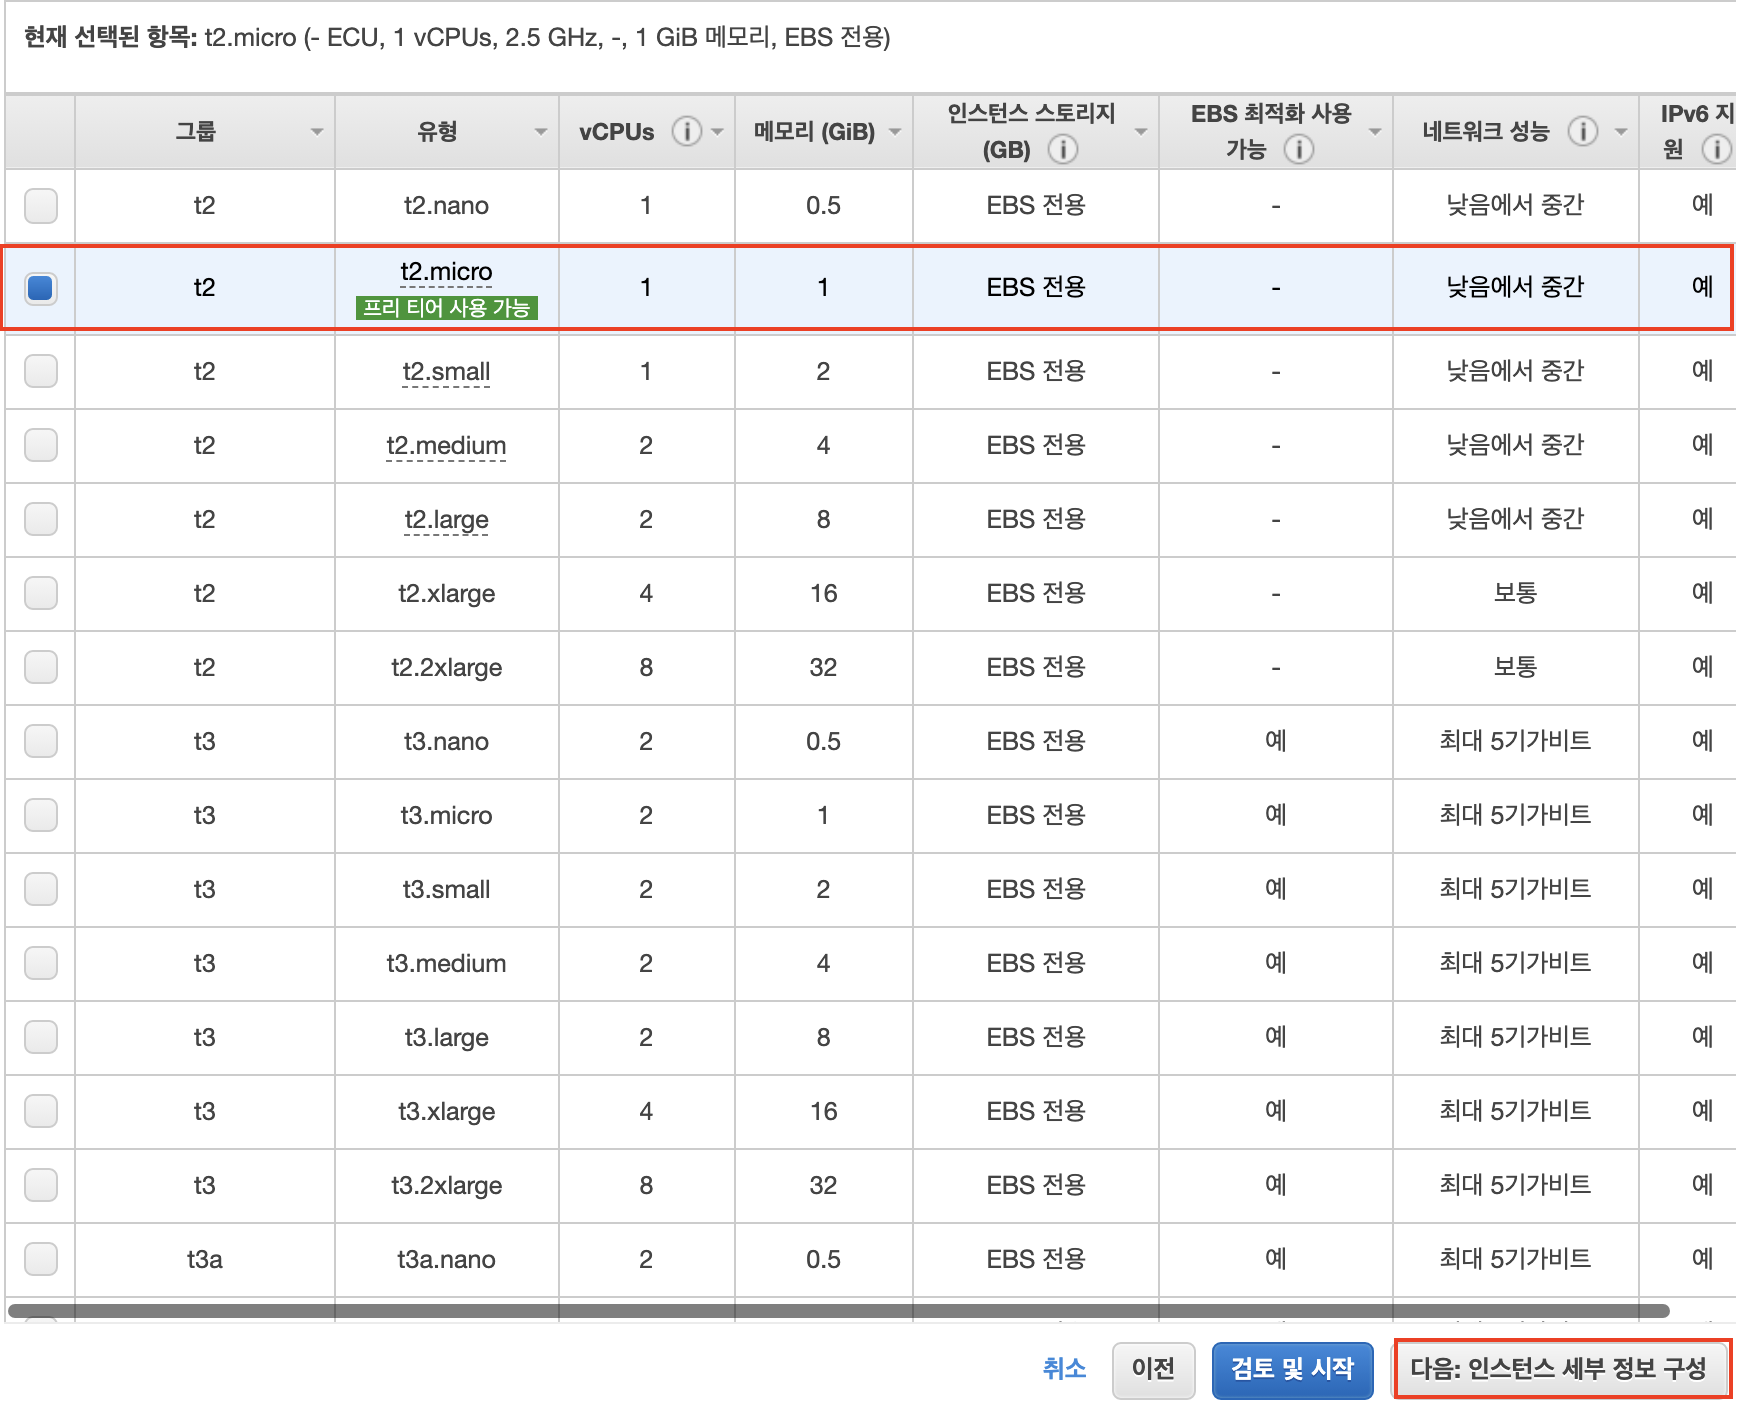Image resolution: width=1738 pixels, height=1404 pixels.
Task: Open the vCPUs column info icon
Action: click(686, 131)
